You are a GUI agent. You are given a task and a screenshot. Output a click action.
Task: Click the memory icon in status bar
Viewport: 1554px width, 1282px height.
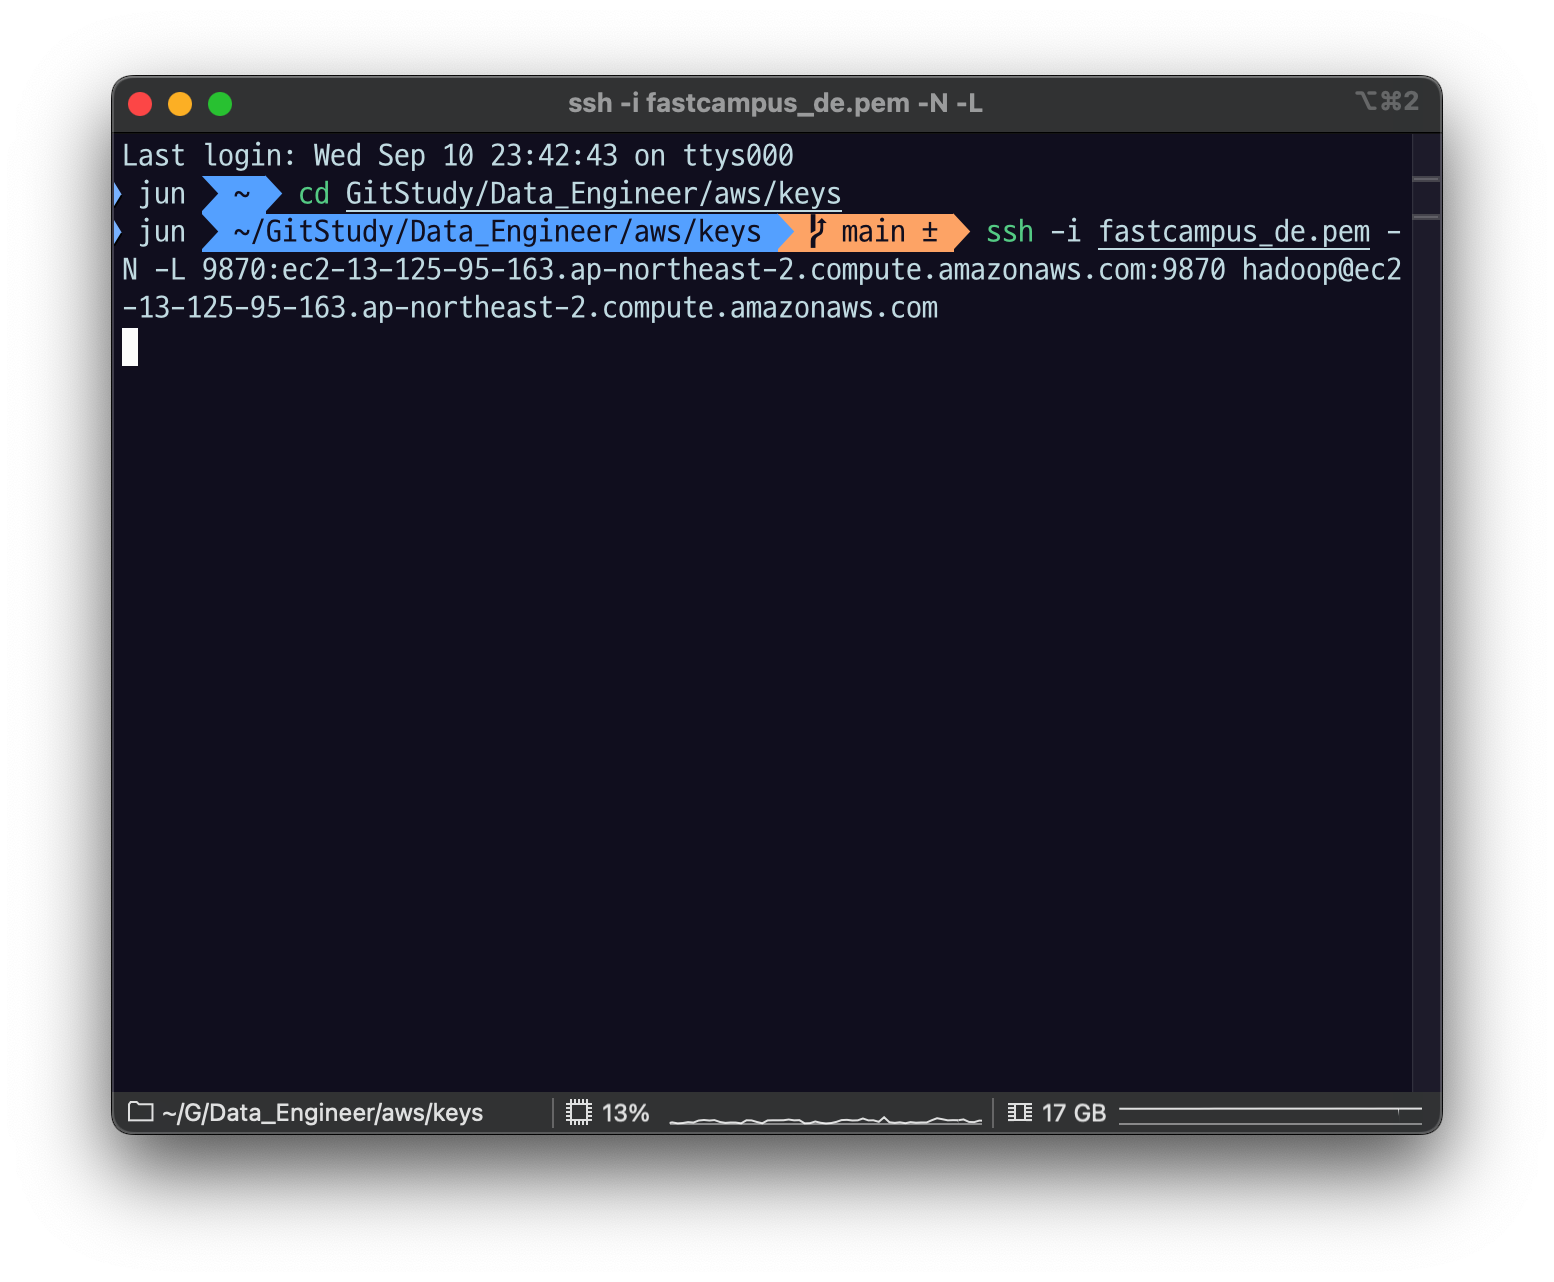[x=1020, y=1112]
